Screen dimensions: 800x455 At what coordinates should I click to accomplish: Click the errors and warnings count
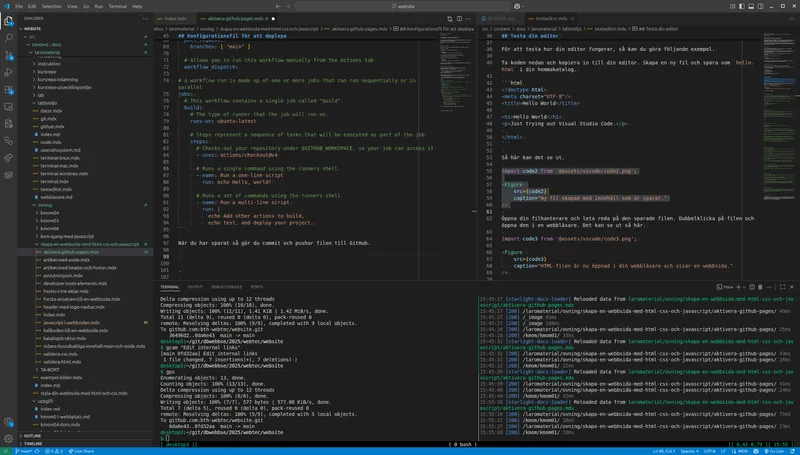(54, 451)
